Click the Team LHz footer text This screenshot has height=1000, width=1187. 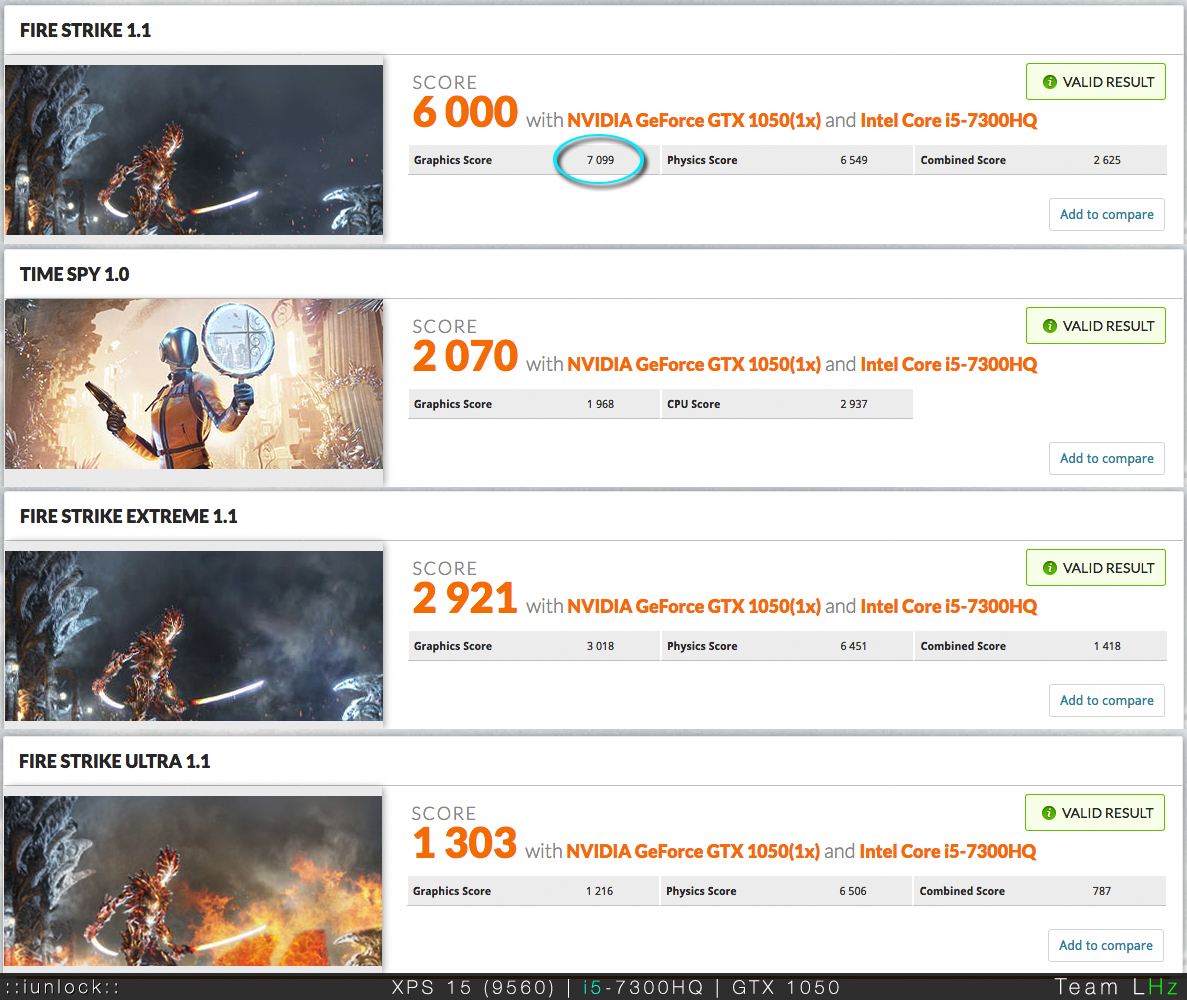1117,987
